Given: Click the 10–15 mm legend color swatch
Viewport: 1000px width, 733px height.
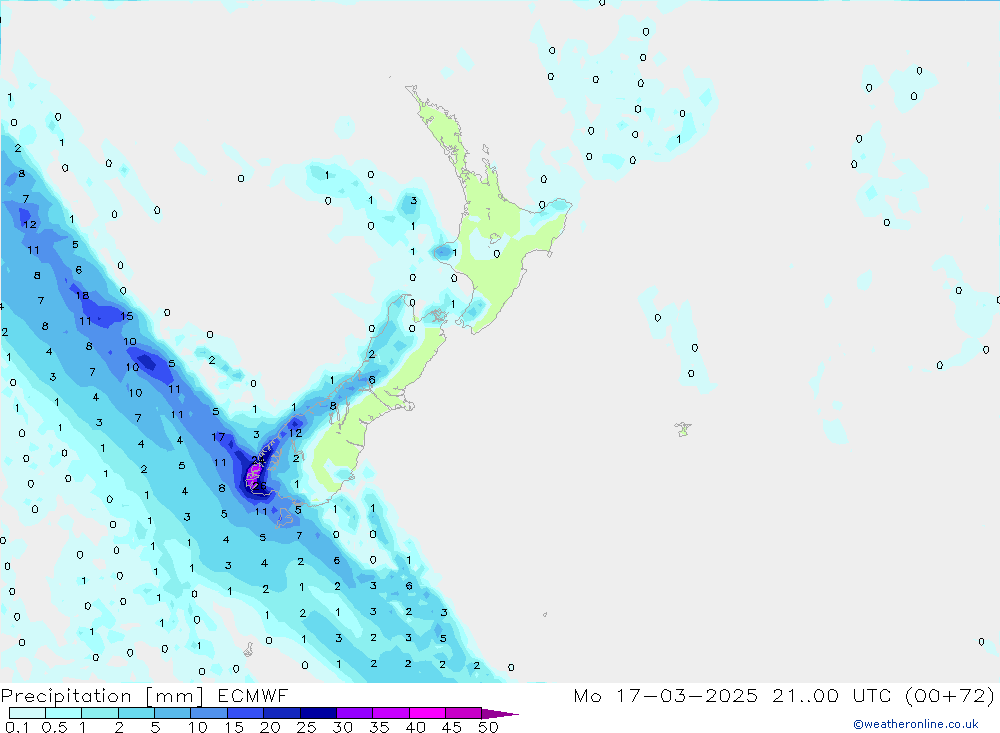Looking at the screenshot, I should 209,713.
